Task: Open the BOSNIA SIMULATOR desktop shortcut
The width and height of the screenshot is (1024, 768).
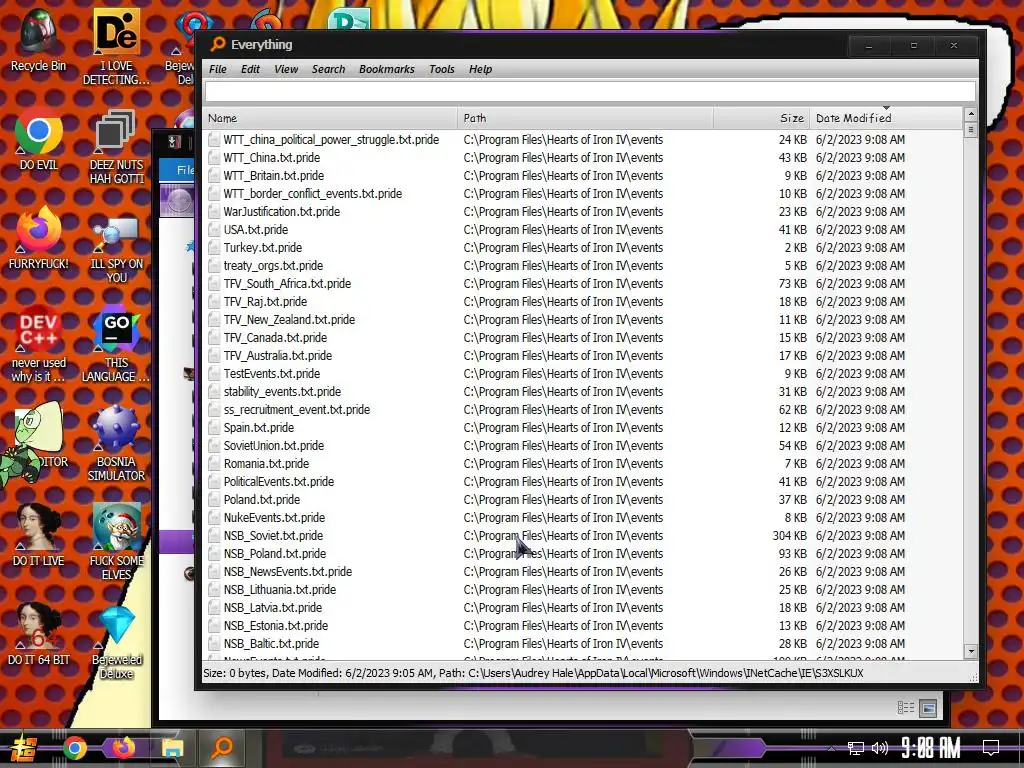Action: 116,444
